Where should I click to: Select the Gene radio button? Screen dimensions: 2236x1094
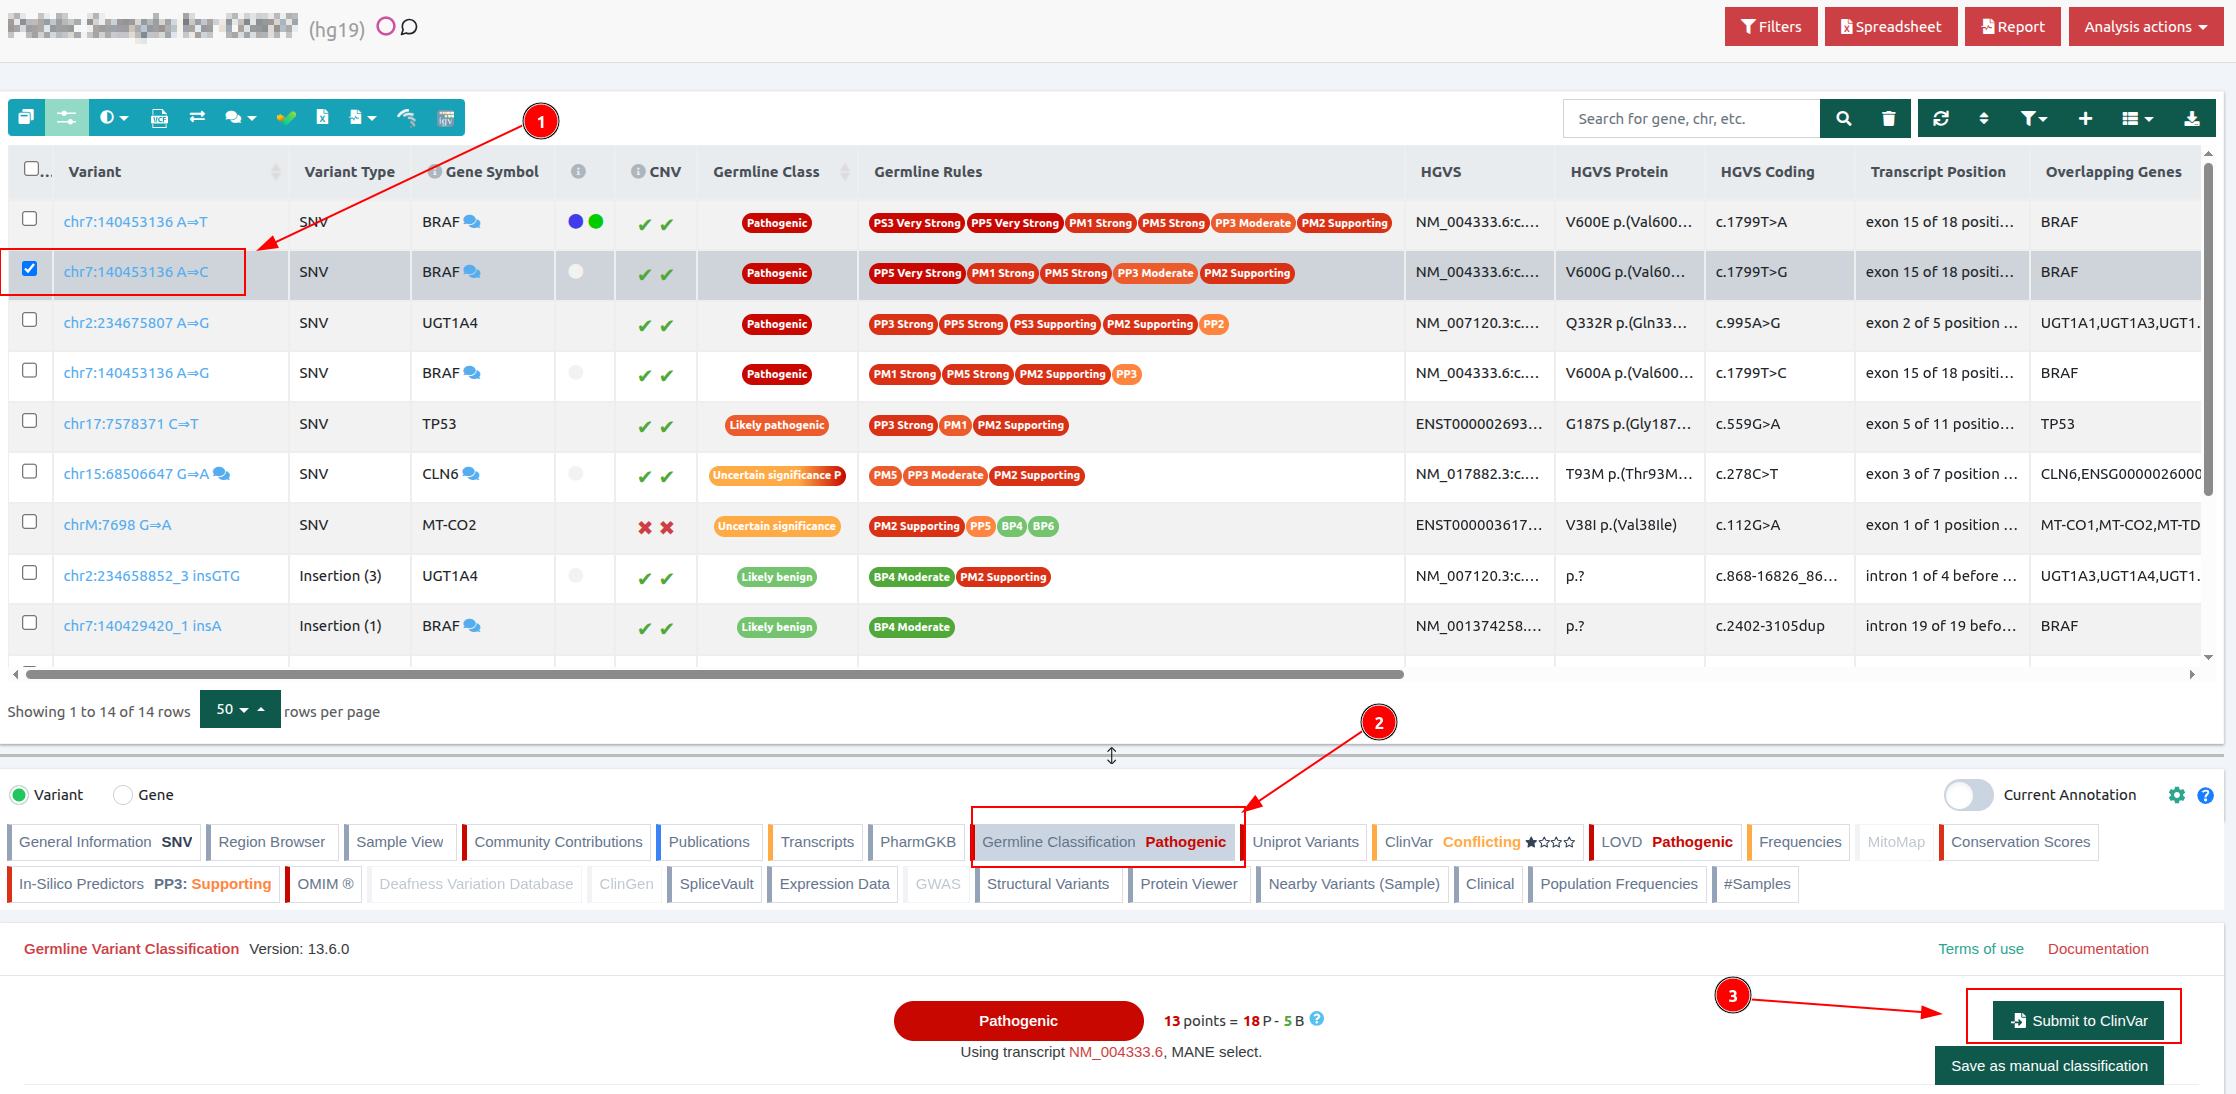[124, 795]
